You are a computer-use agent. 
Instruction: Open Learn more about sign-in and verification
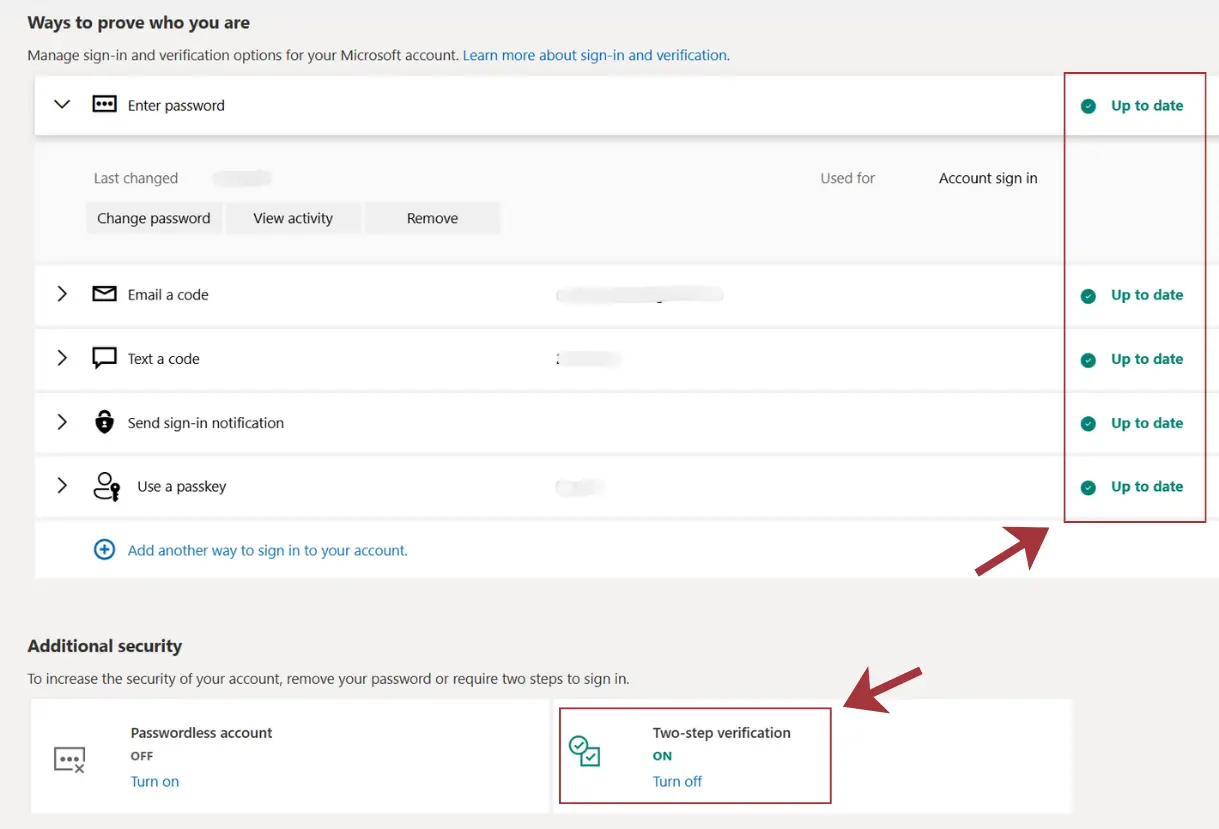click(x=595, y=55)
